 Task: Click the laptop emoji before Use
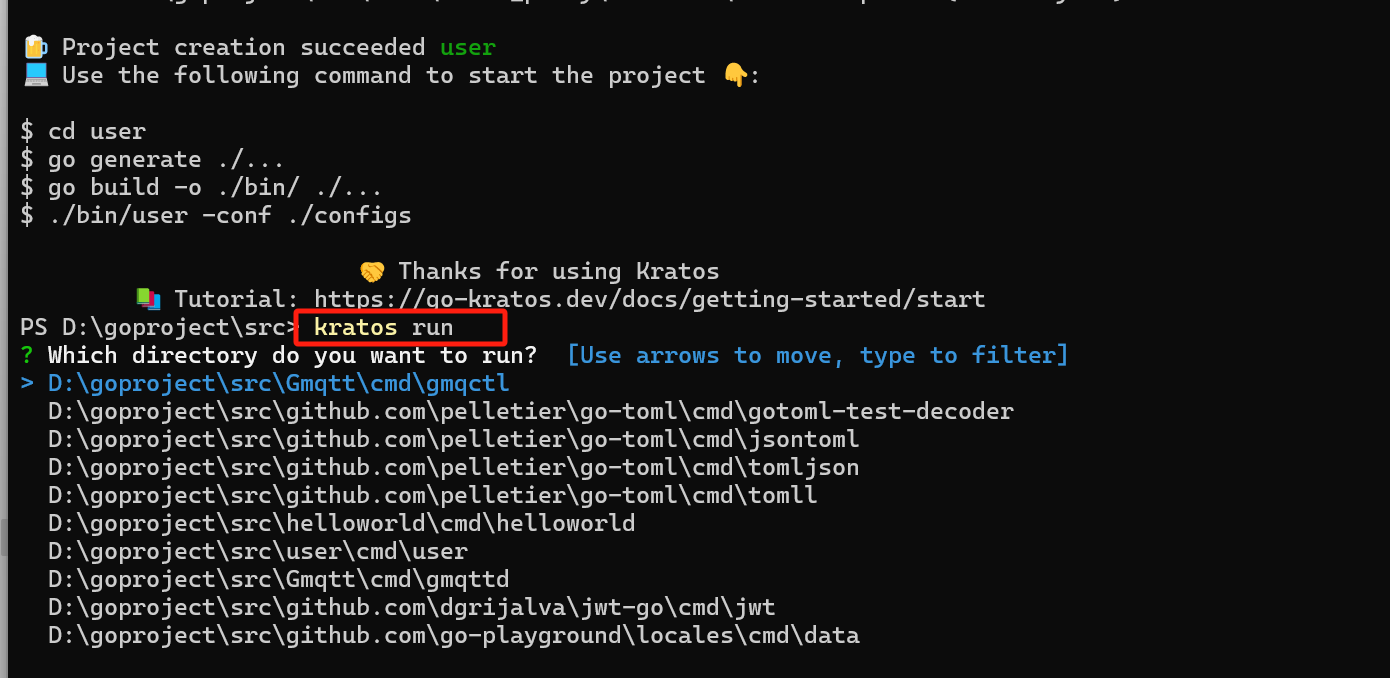click(x=36, y=75)
